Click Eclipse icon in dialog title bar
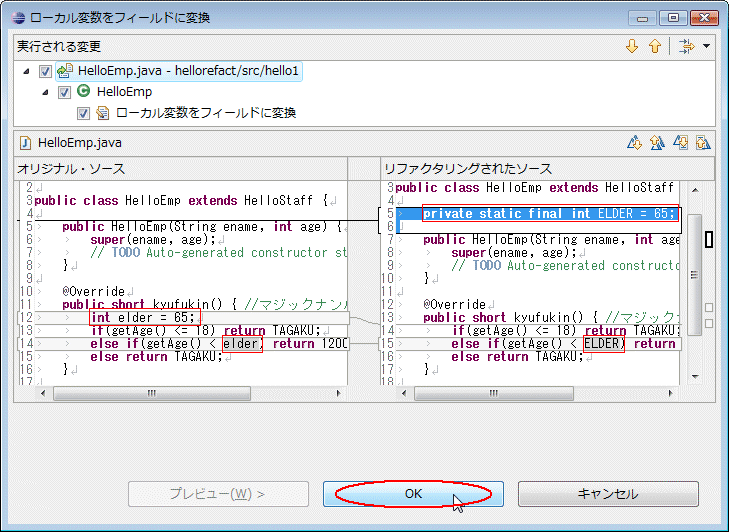The width and height of the screenshot is (729, 532). coord(19,18)
